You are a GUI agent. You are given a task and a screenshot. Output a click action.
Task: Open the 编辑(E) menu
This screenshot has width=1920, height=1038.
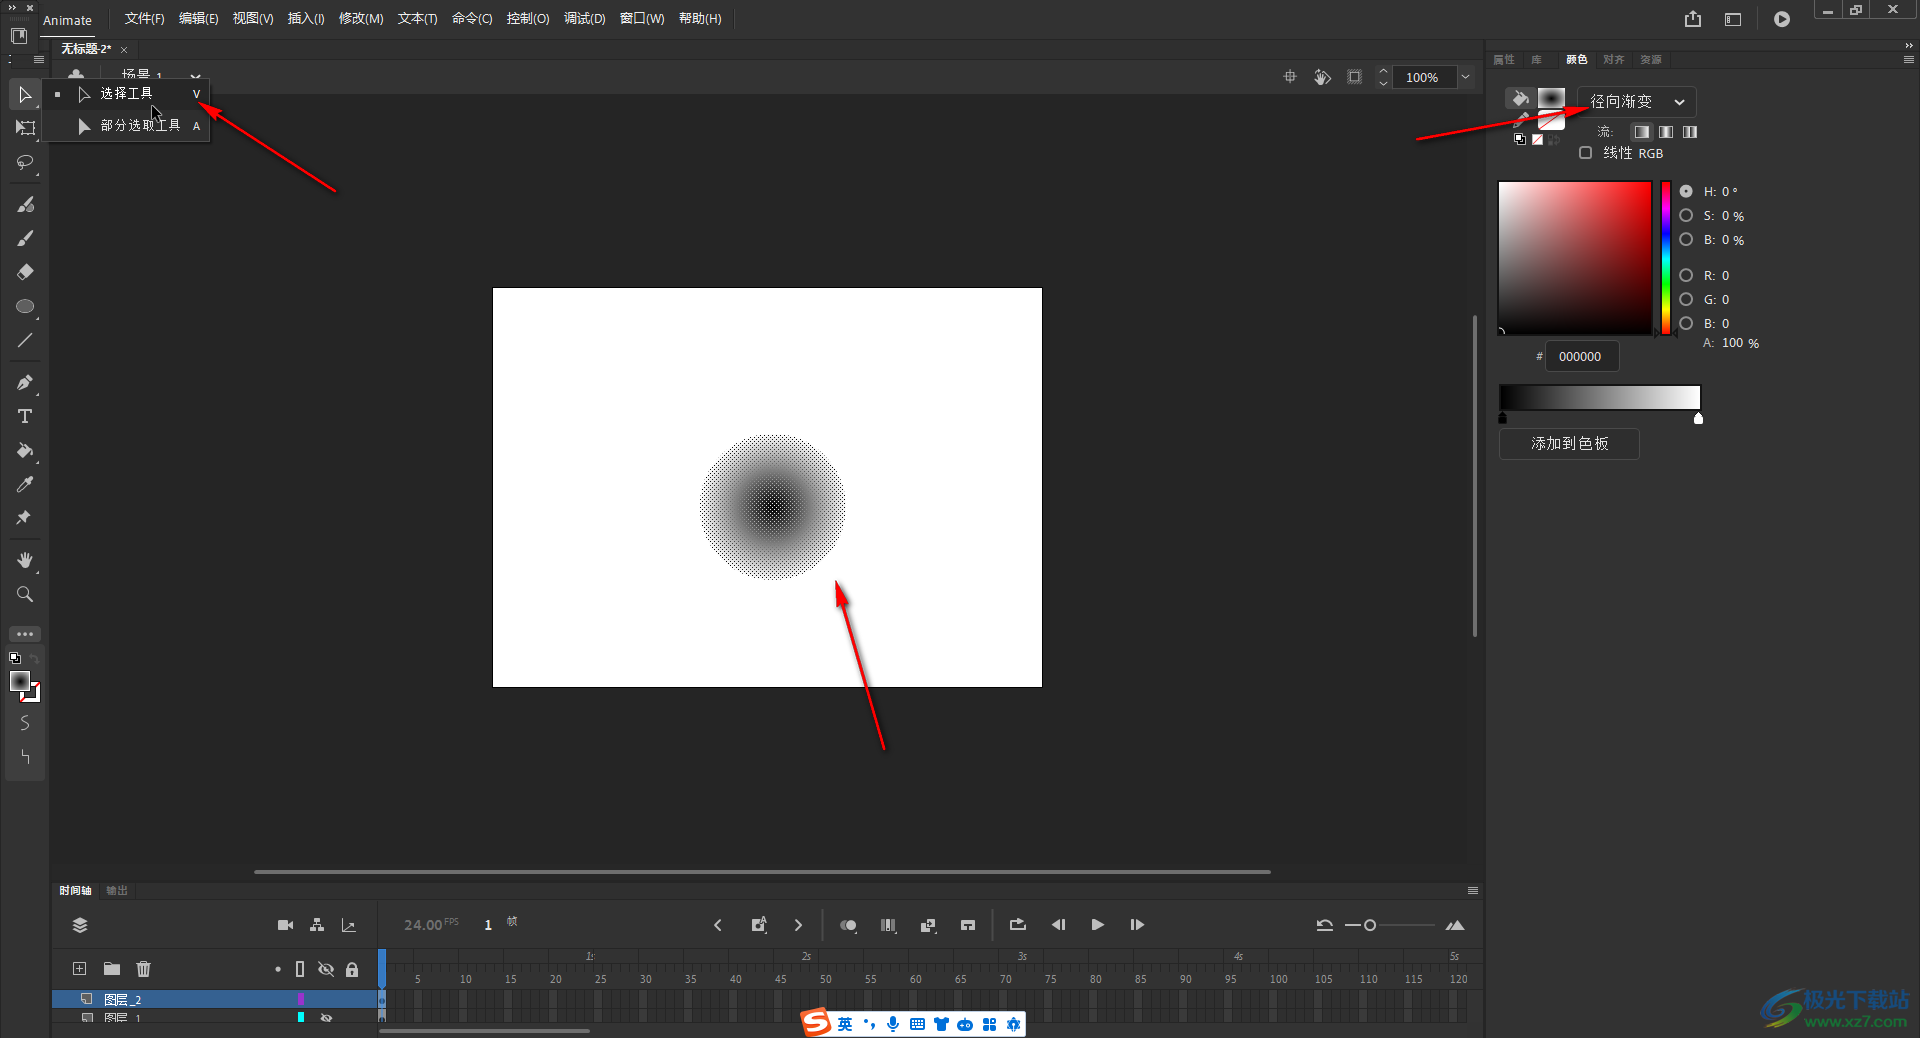(198, 19)
